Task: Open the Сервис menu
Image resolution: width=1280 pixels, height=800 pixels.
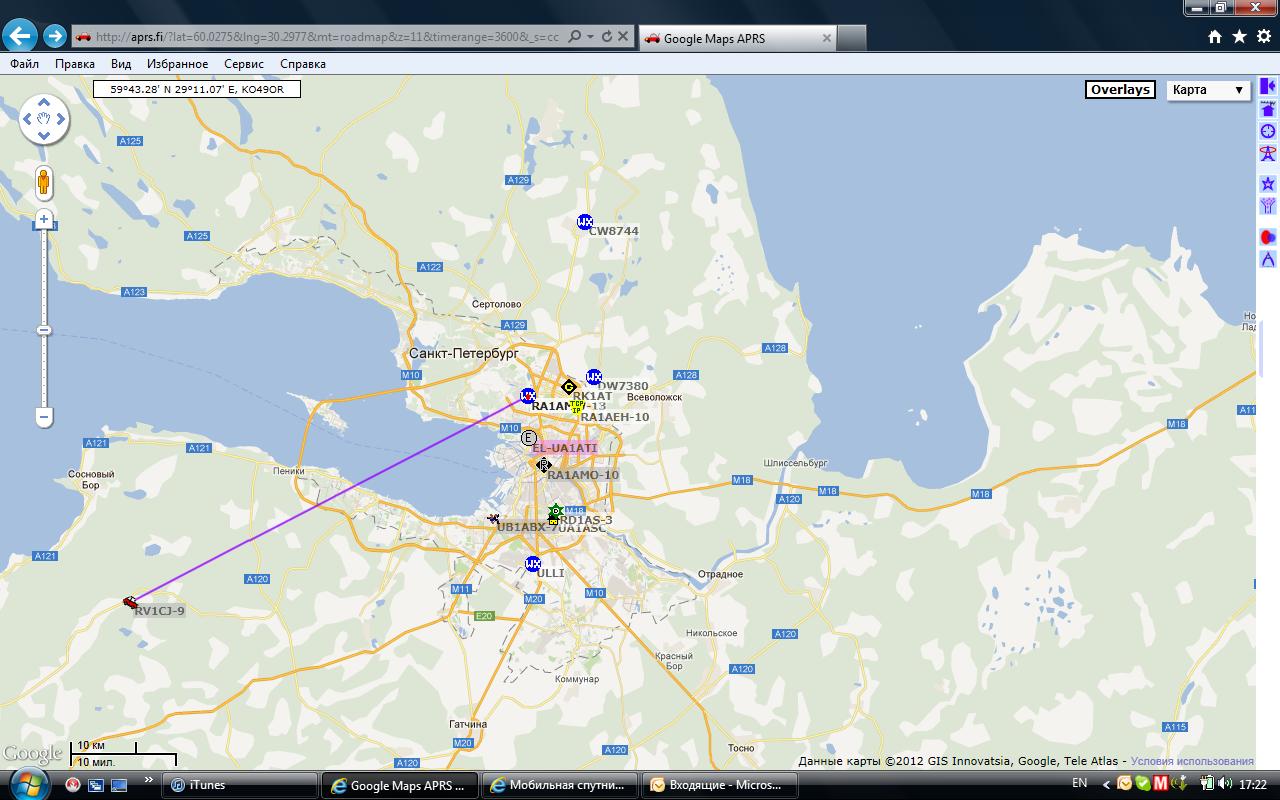Action: (244, 64)
